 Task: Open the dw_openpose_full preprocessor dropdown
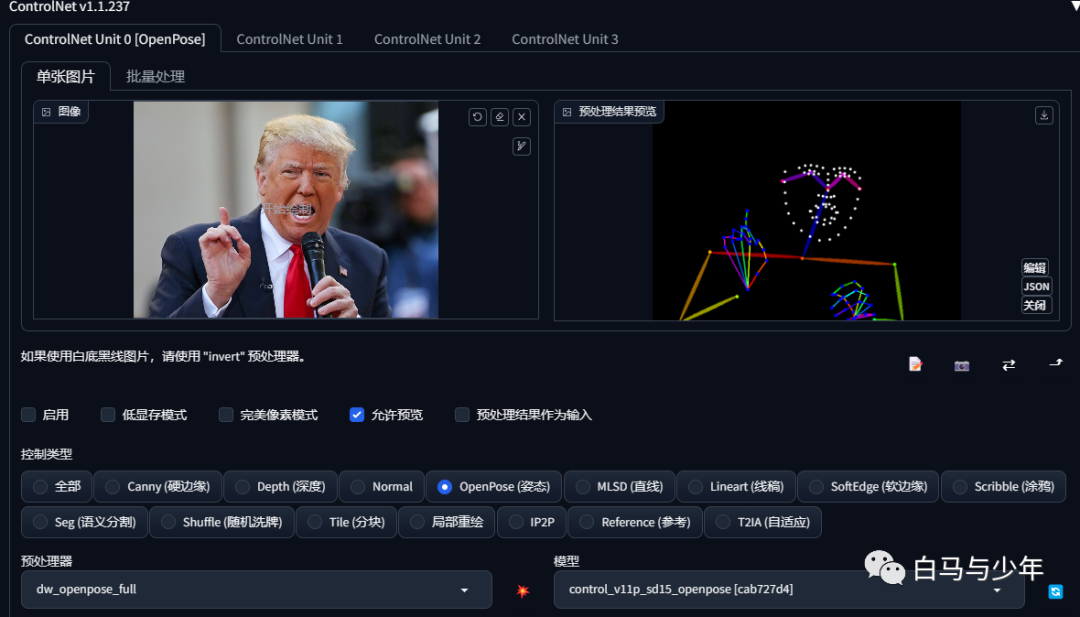tap(256, 589)
